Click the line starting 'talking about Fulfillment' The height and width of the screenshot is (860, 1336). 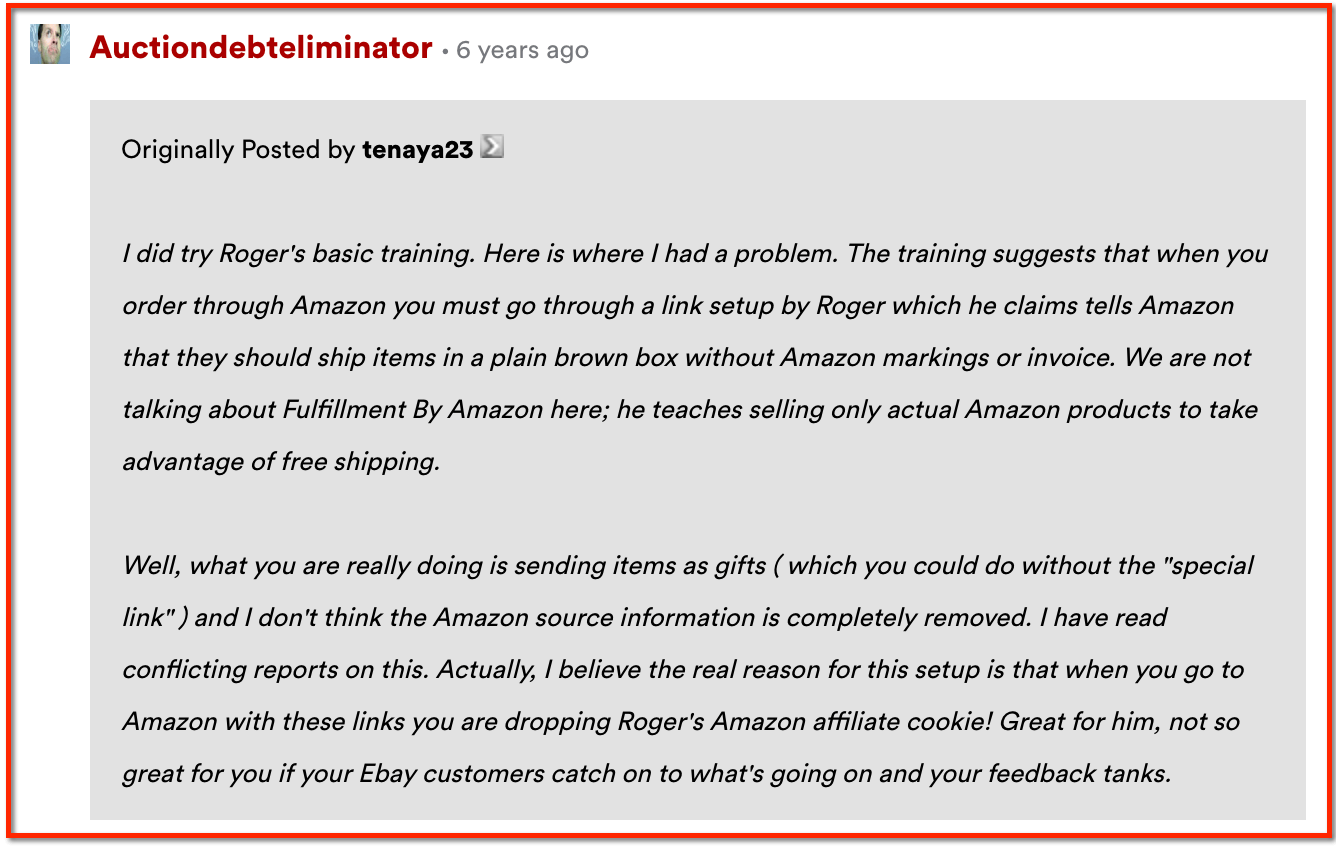690,409
